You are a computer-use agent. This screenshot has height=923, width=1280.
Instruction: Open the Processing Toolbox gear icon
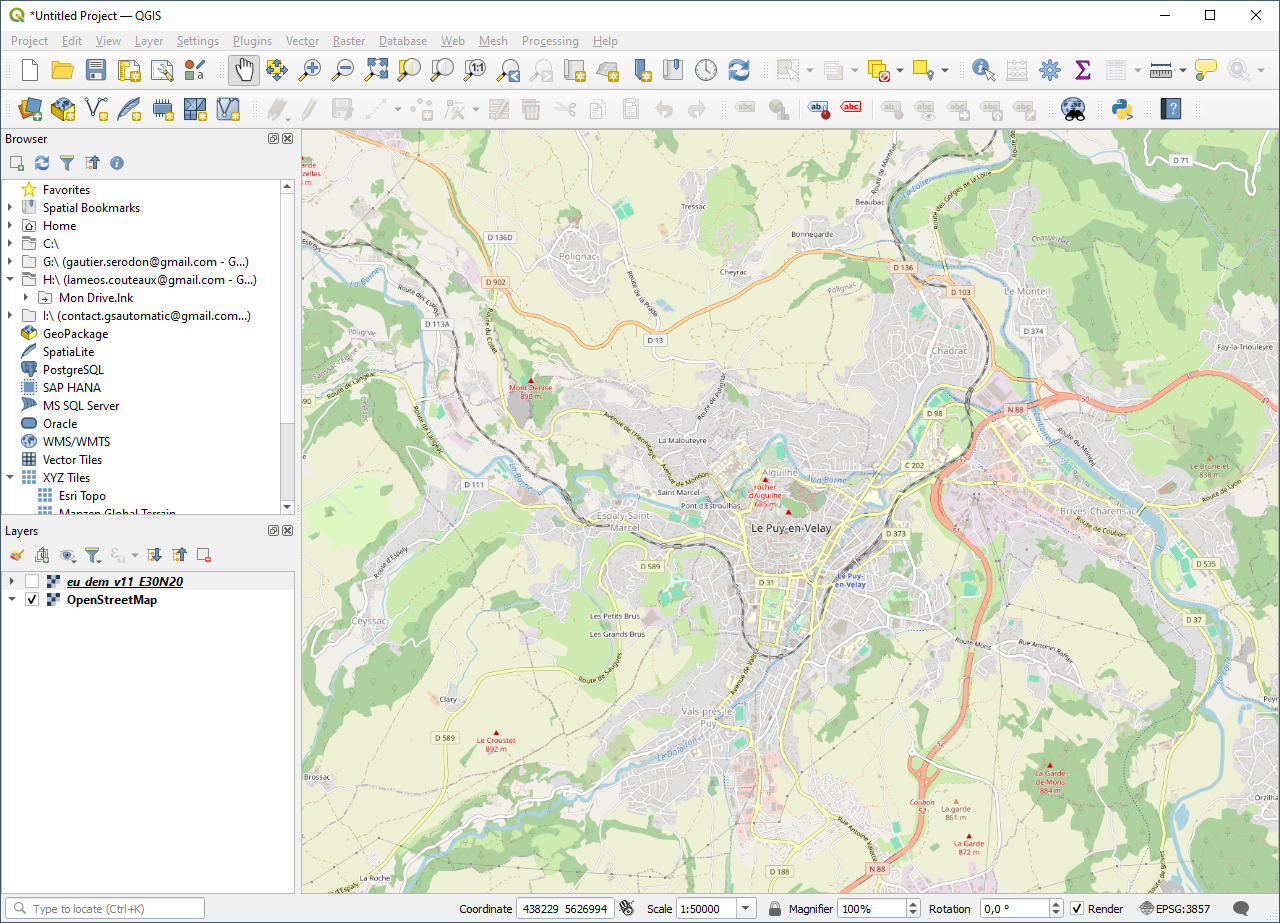1049,70
